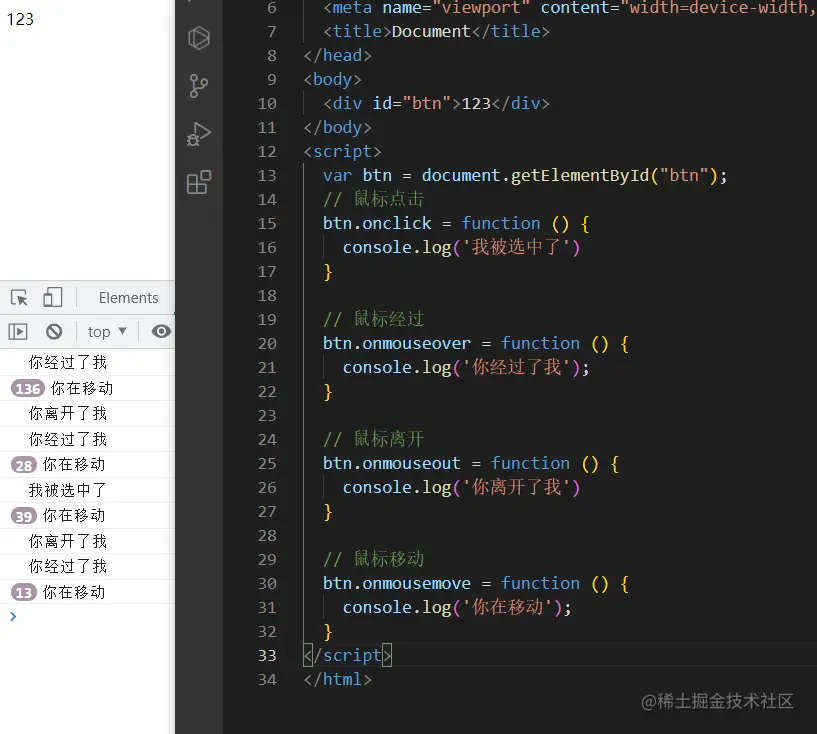This screenshot has width=817, height=734.
Task: Click 'onmouseout' on line 25
Action: point(411,464)
